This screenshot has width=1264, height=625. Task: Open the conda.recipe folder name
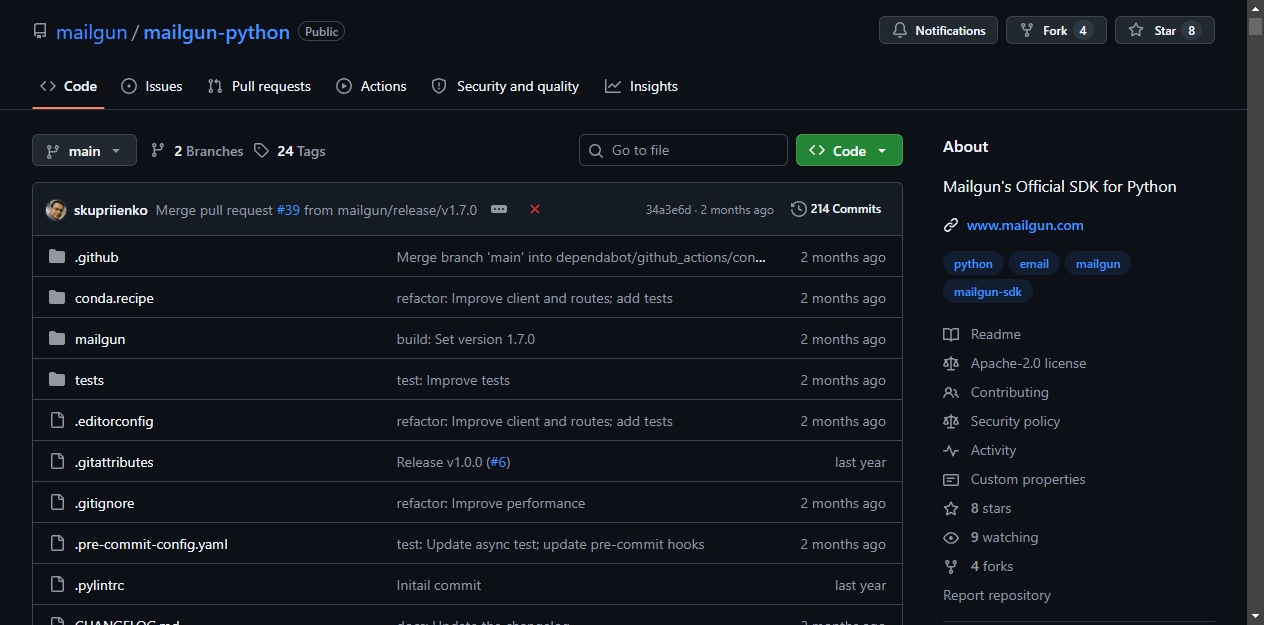(x=114, y=298)
